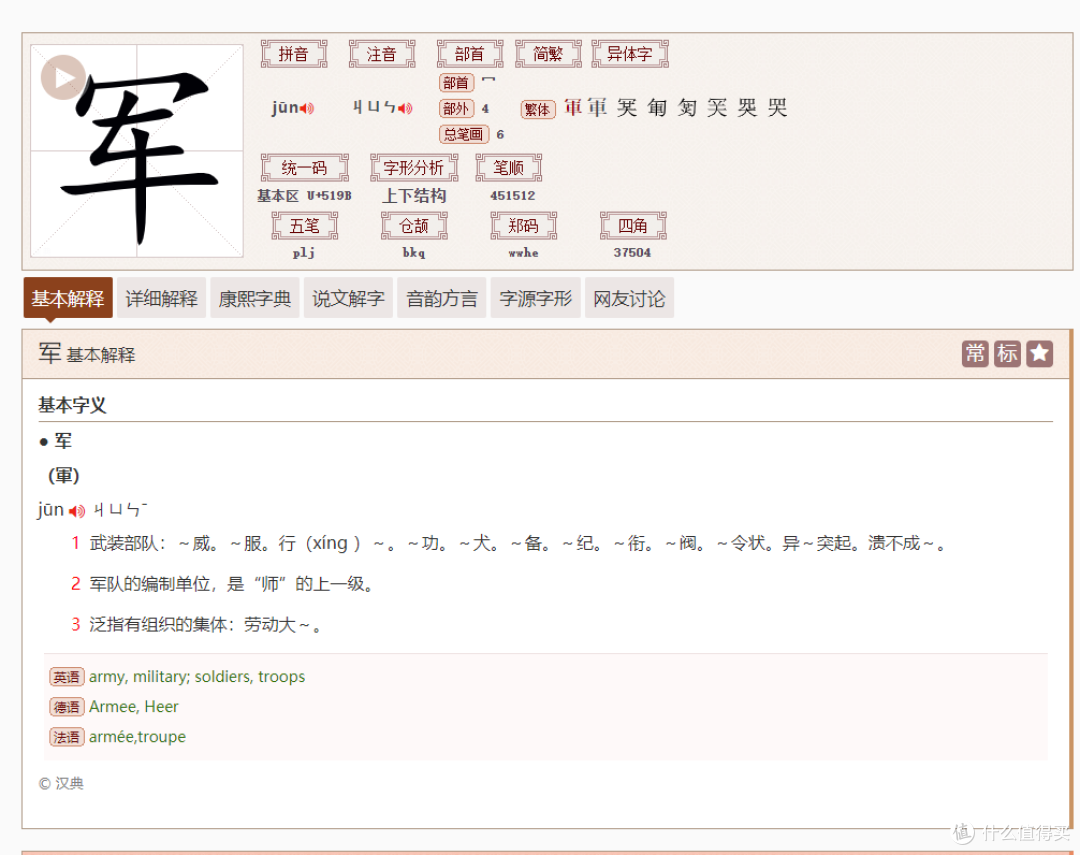Image resolution: width=1080 pixels, height=855 pixels.
Task: Click the 标 badge icon
Action: pyautogui.click(x=1007, y=353)
